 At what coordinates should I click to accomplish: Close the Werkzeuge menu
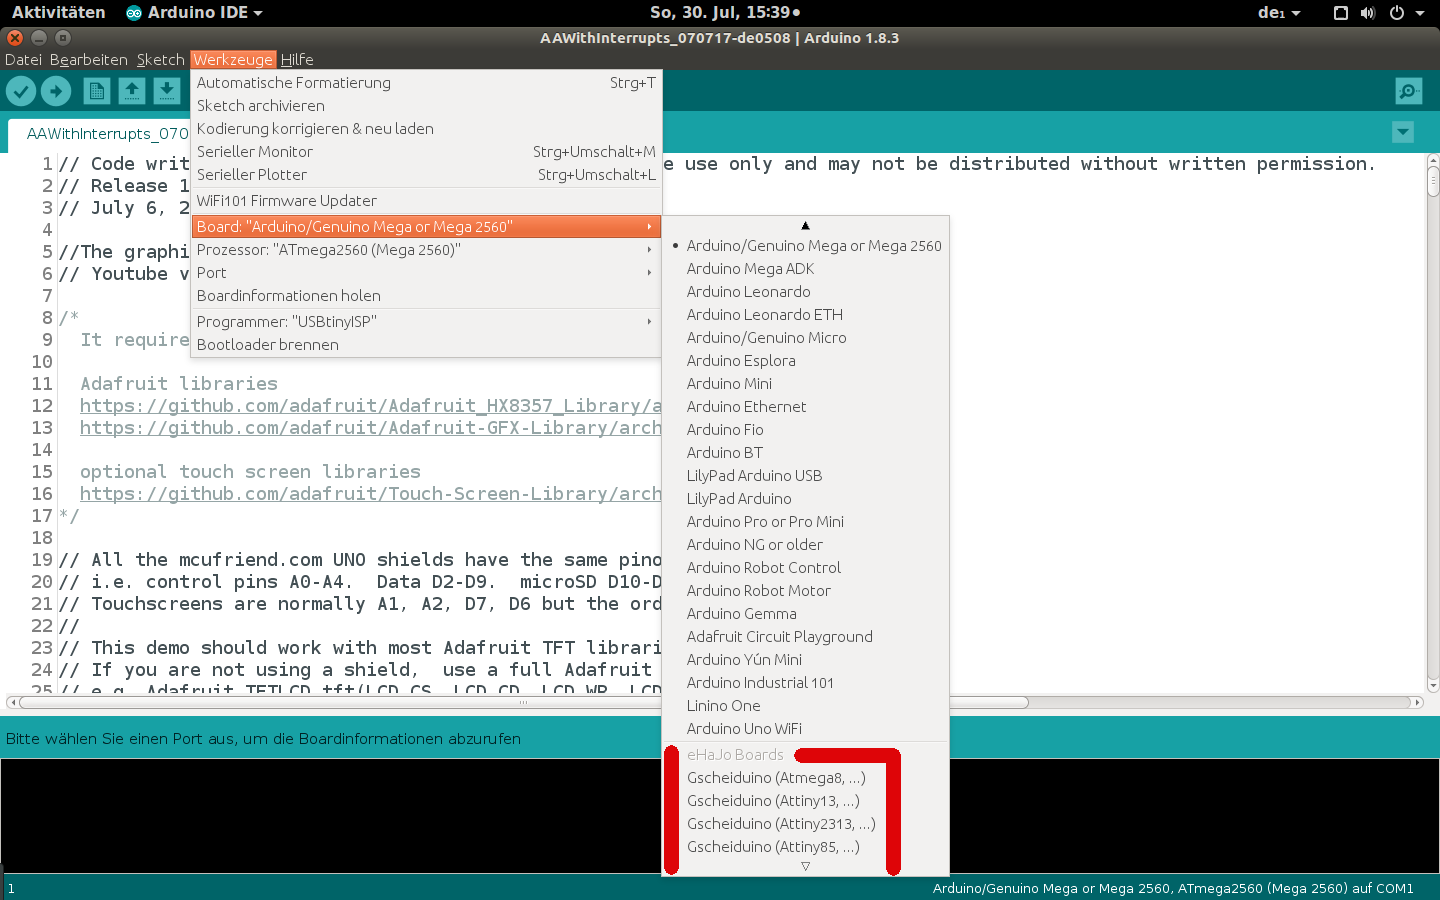pos(233,60)
